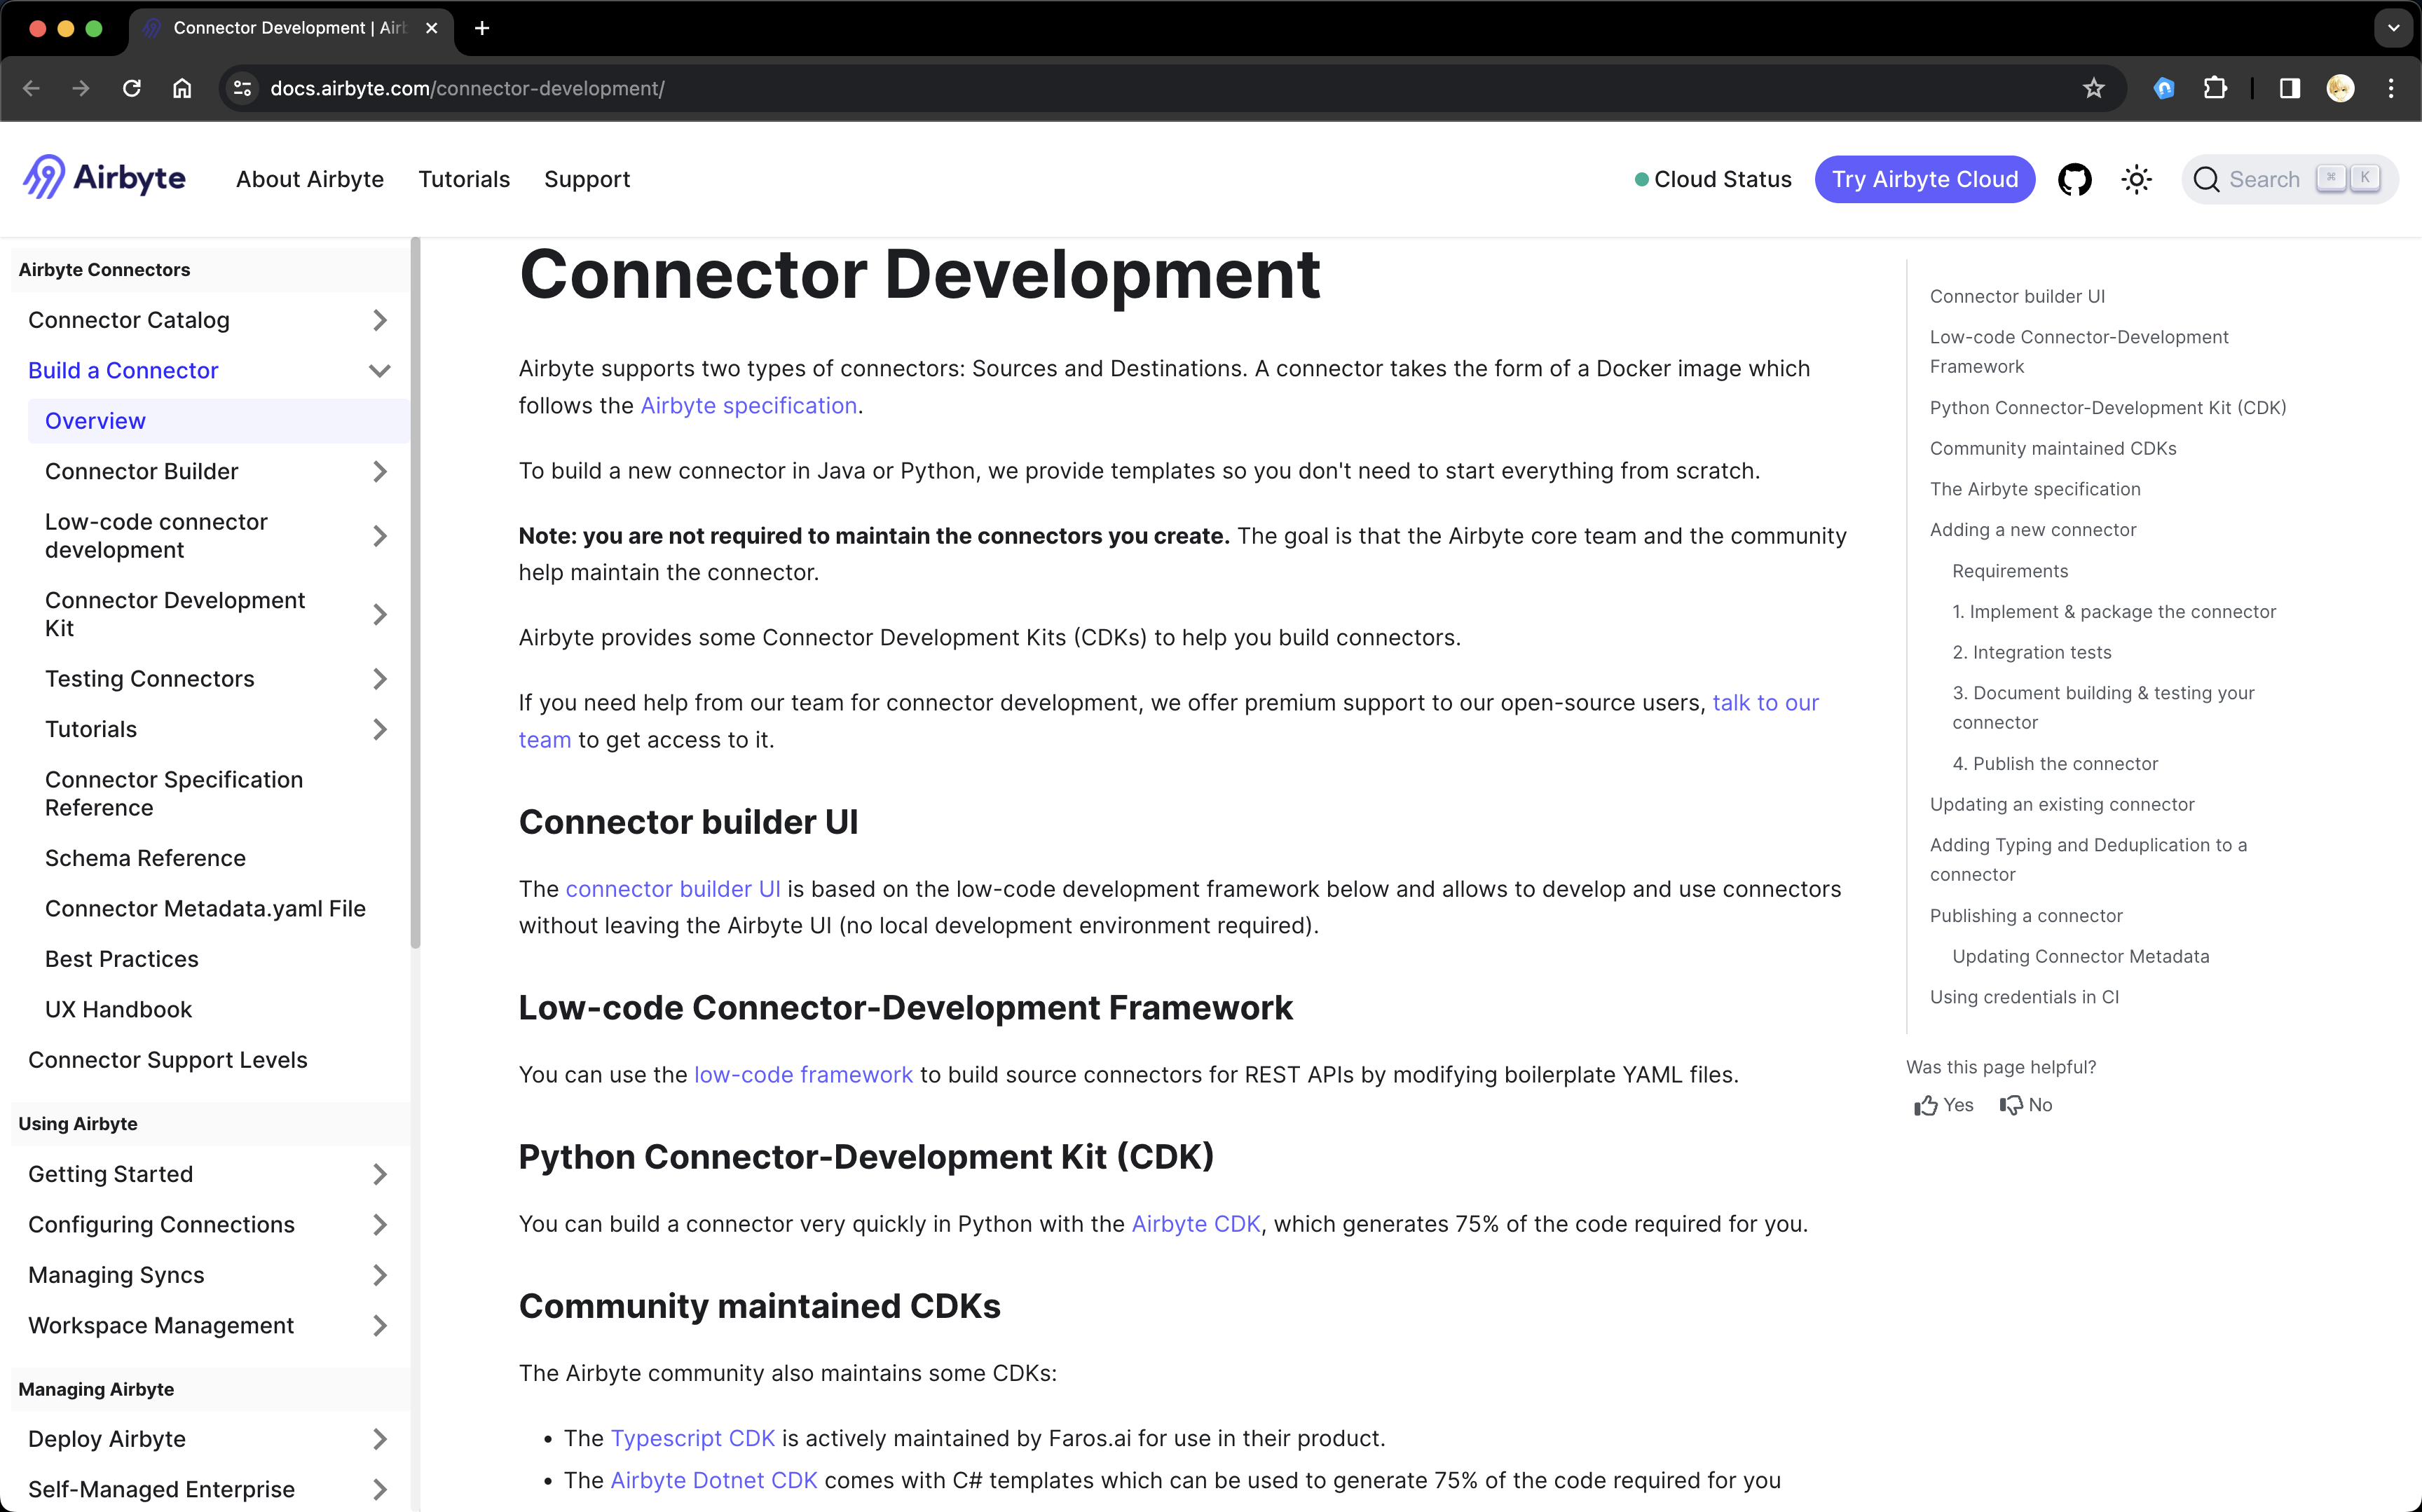Screen dimensions: 2422x1512
Task: Click the thumbs-down No feedback button
Action: [x=2025, y=1105]
